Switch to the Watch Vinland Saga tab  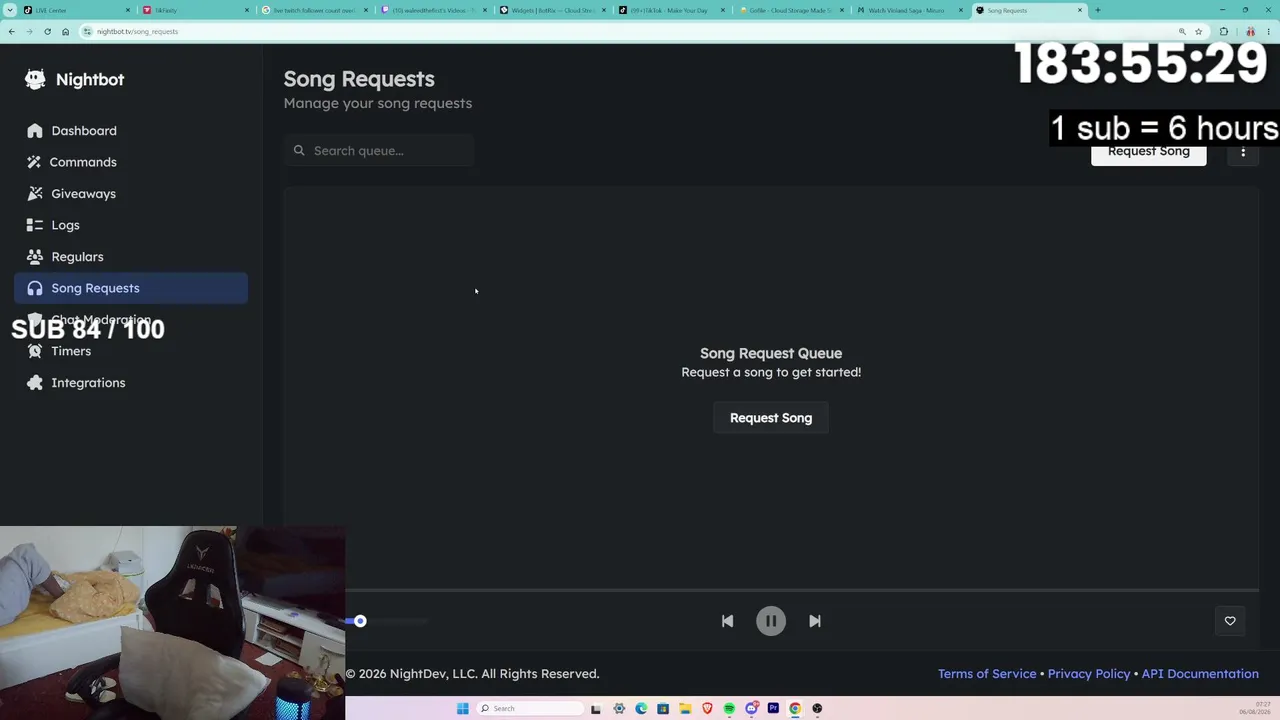click(x=910, y=10)
